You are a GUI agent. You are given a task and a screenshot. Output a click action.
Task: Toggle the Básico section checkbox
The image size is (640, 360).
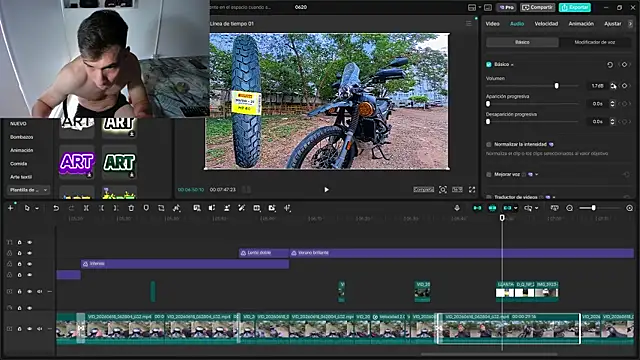click(x=489, y=64)
